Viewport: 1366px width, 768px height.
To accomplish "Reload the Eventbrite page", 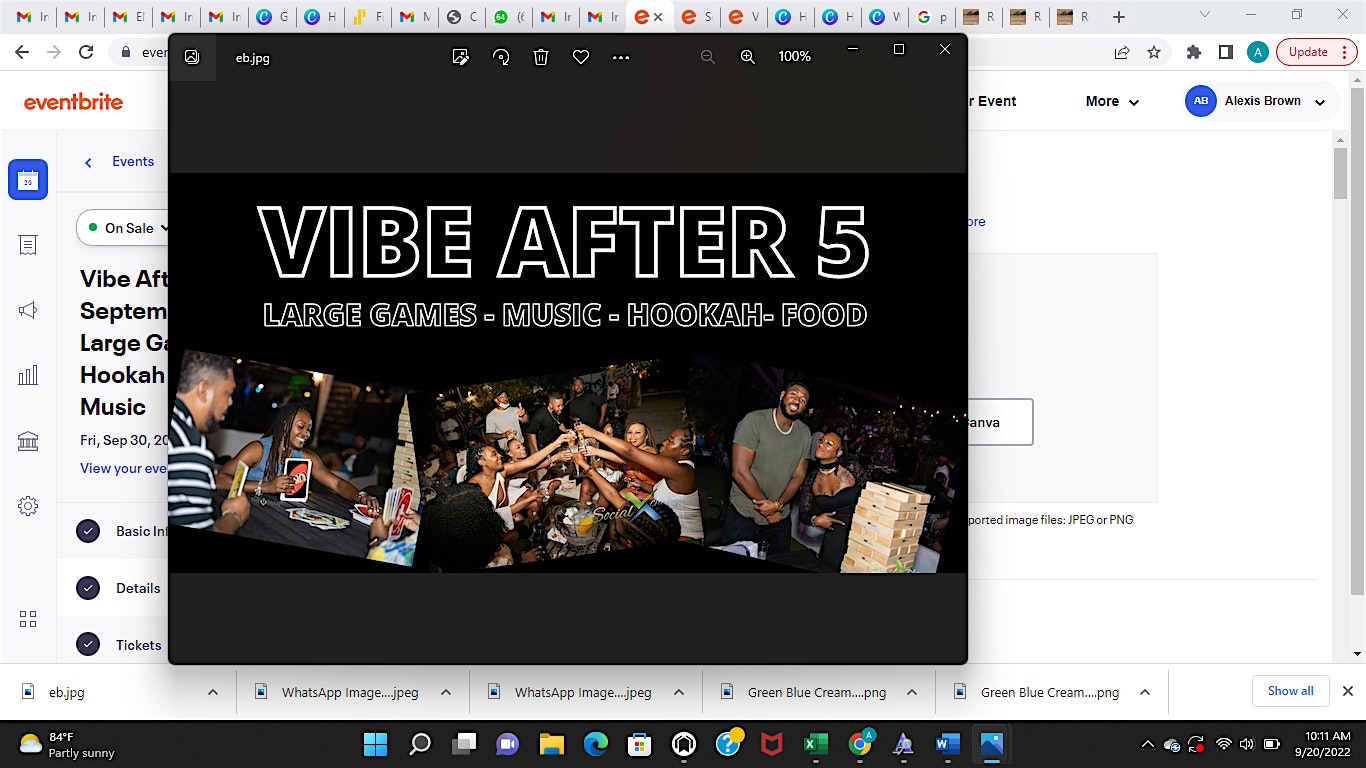I will point(86,52).
